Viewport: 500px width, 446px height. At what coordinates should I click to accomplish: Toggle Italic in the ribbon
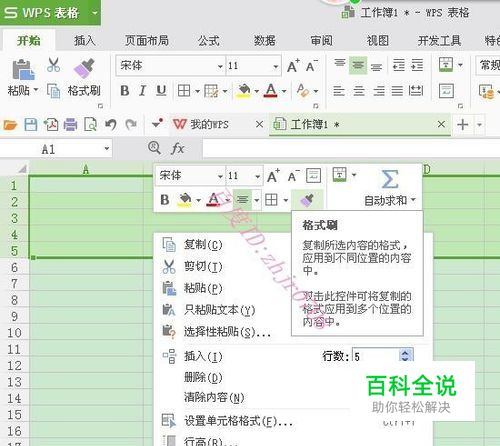[x=143, y=91]
